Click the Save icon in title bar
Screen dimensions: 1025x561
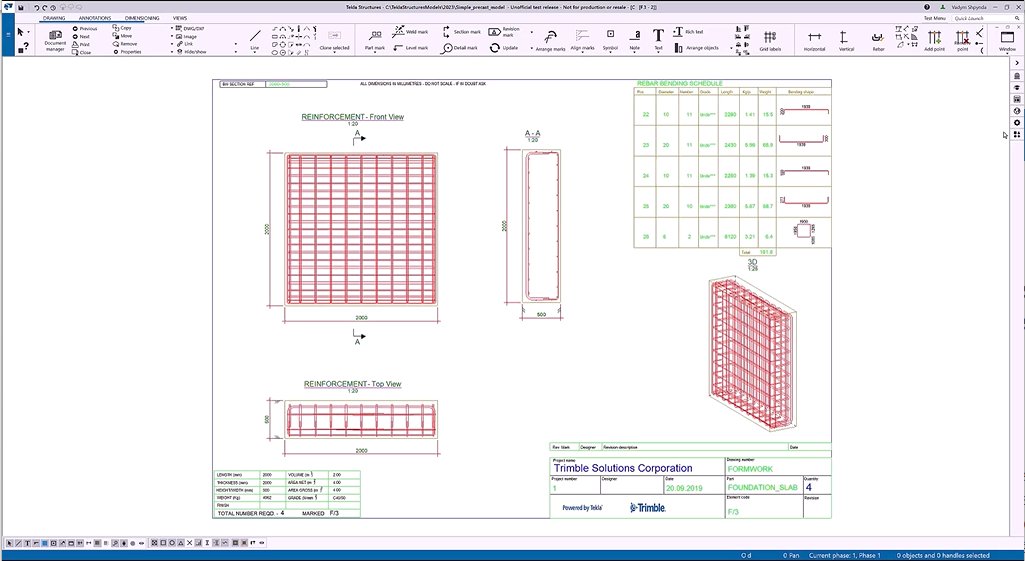click(x=21, y=7)
